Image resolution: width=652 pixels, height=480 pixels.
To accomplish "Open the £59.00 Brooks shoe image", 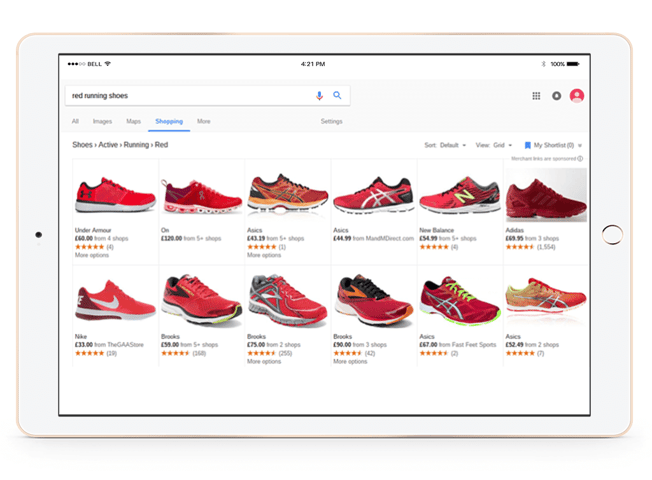I will (x=202, y=299).
